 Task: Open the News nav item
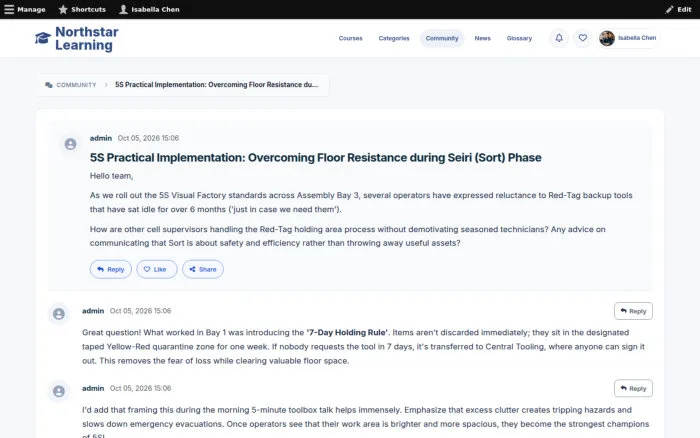(483, 38)
